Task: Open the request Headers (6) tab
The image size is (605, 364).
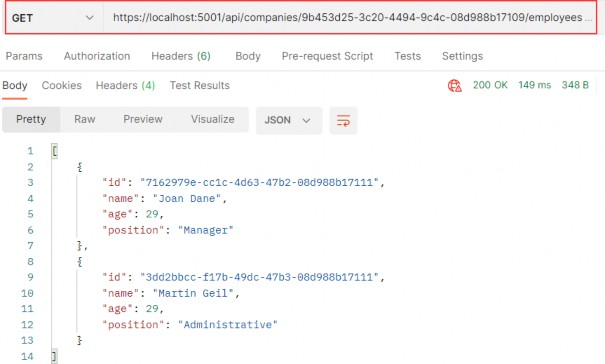Action: [x=181, y=56]
